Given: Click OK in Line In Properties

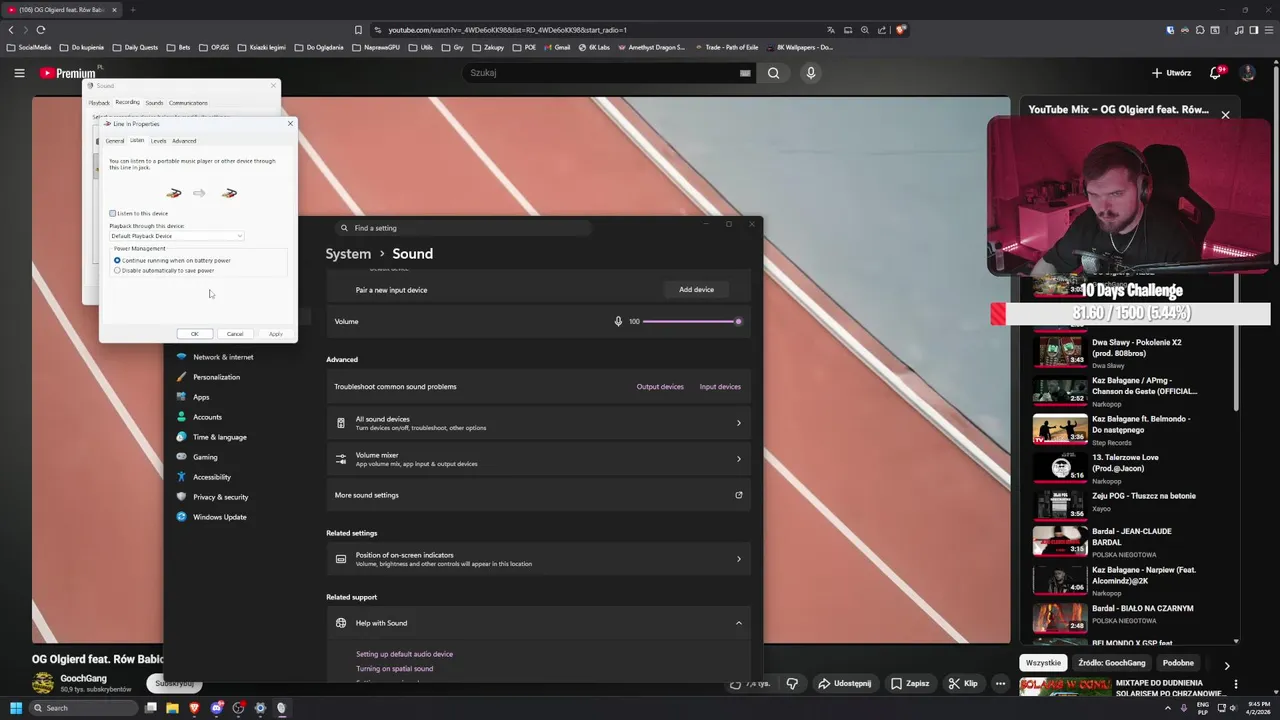Looking at the screenshot, I should pos(195,334).
